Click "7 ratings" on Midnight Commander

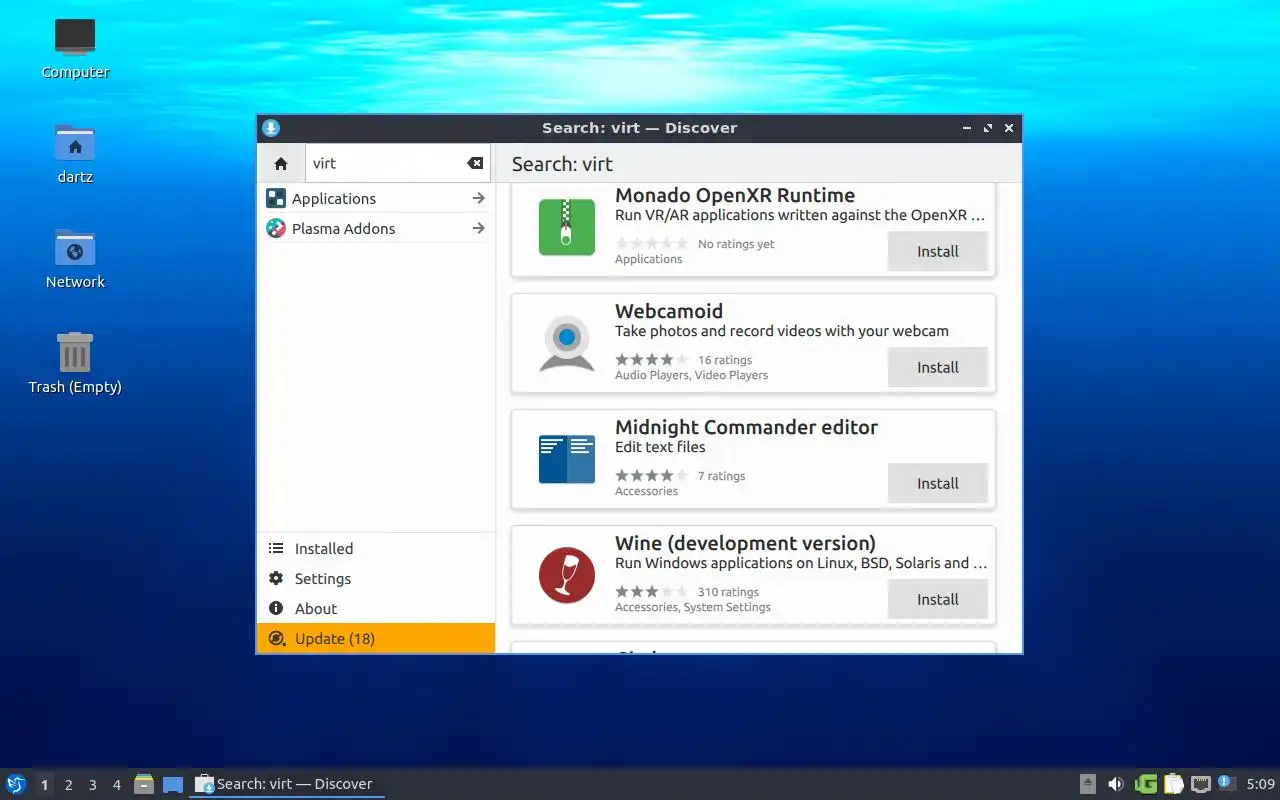tap(721, 476)
